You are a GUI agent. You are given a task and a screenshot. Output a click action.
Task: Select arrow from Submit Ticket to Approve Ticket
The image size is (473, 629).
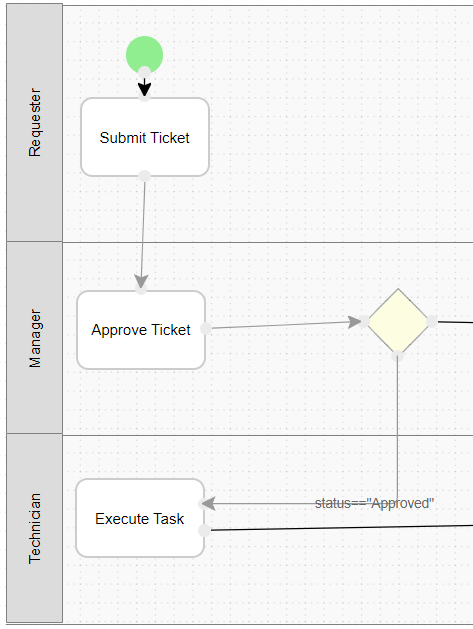point(143,232)
